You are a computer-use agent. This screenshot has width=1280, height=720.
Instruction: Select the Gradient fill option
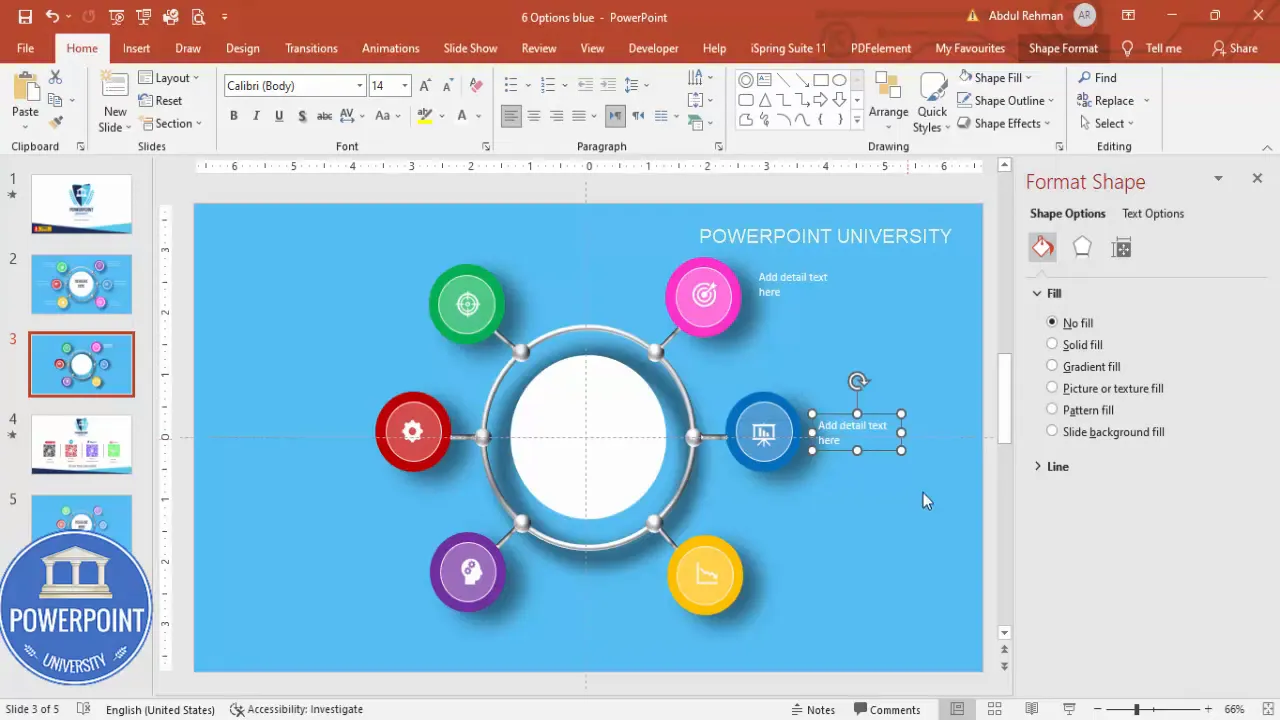tap(1052, 366)
